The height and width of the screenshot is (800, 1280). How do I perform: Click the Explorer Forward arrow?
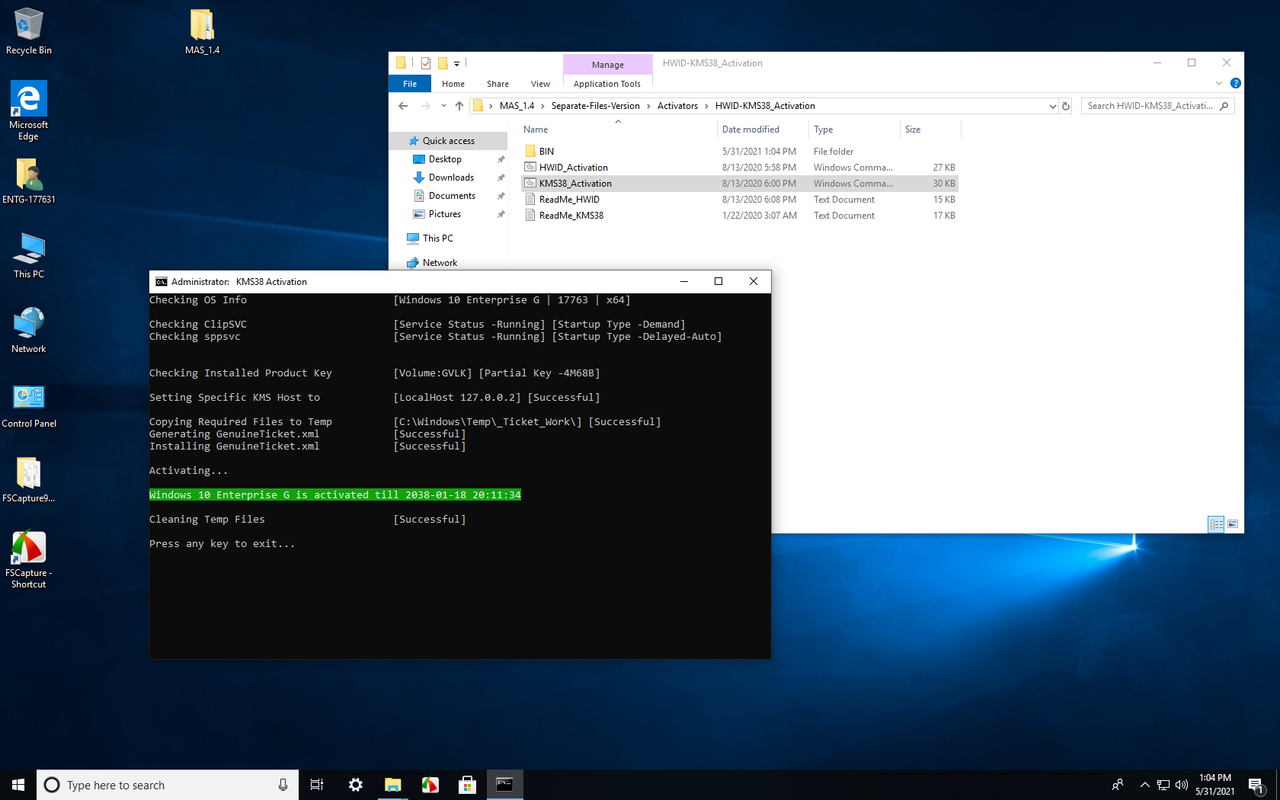[x=427, y=106]
